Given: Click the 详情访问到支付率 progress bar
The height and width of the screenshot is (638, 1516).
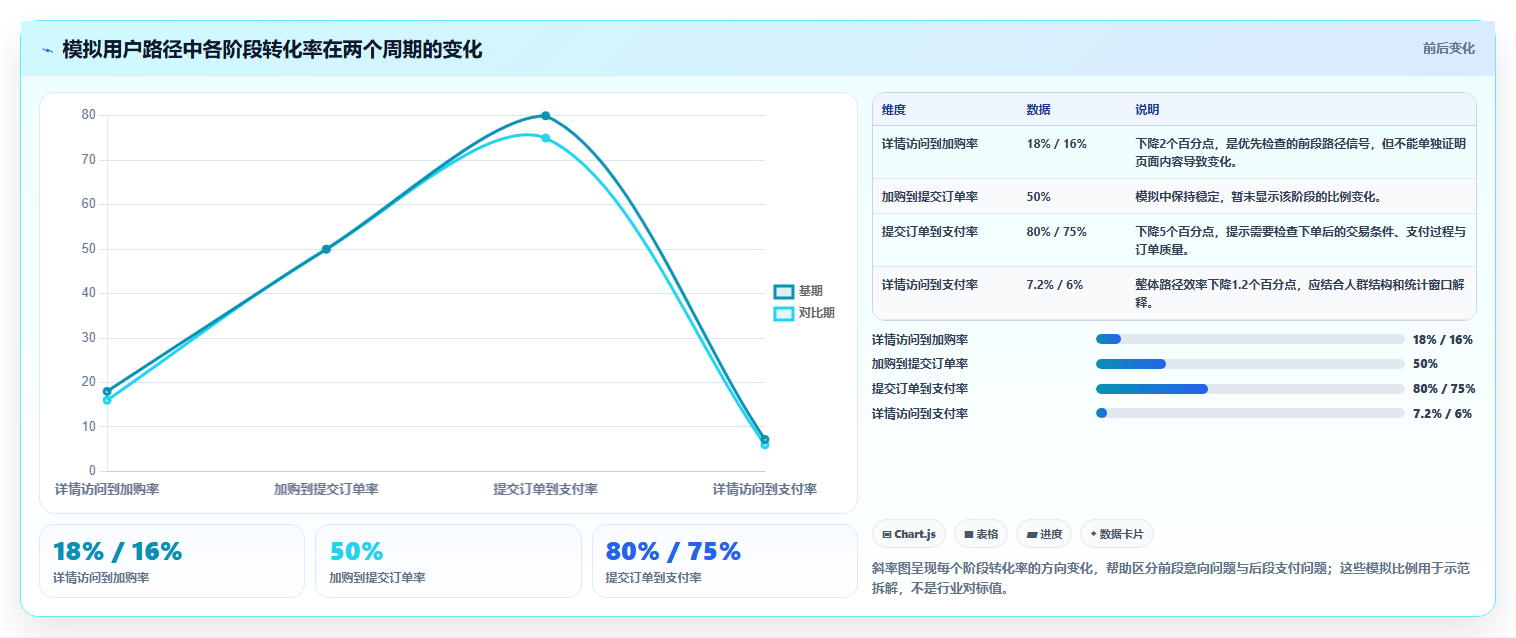Looking at the screenshot, I should [1250, 413].
